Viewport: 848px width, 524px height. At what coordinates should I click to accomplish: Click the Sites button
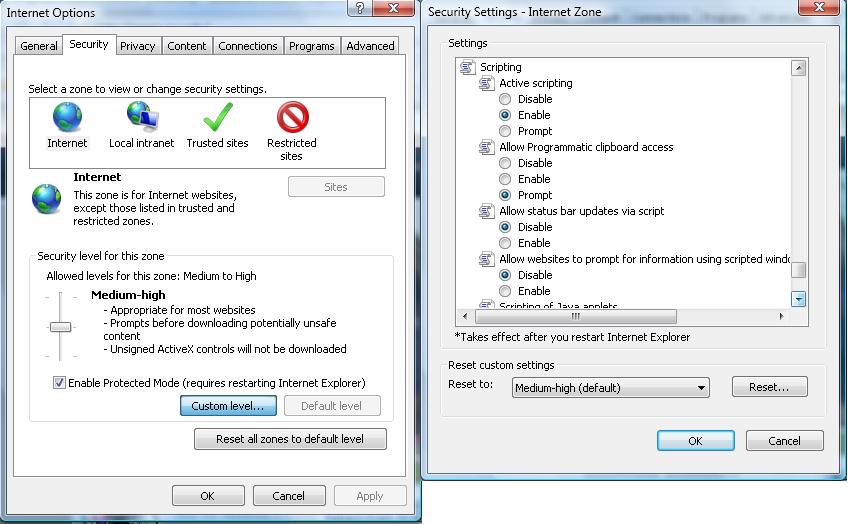[x=336, y=187]
